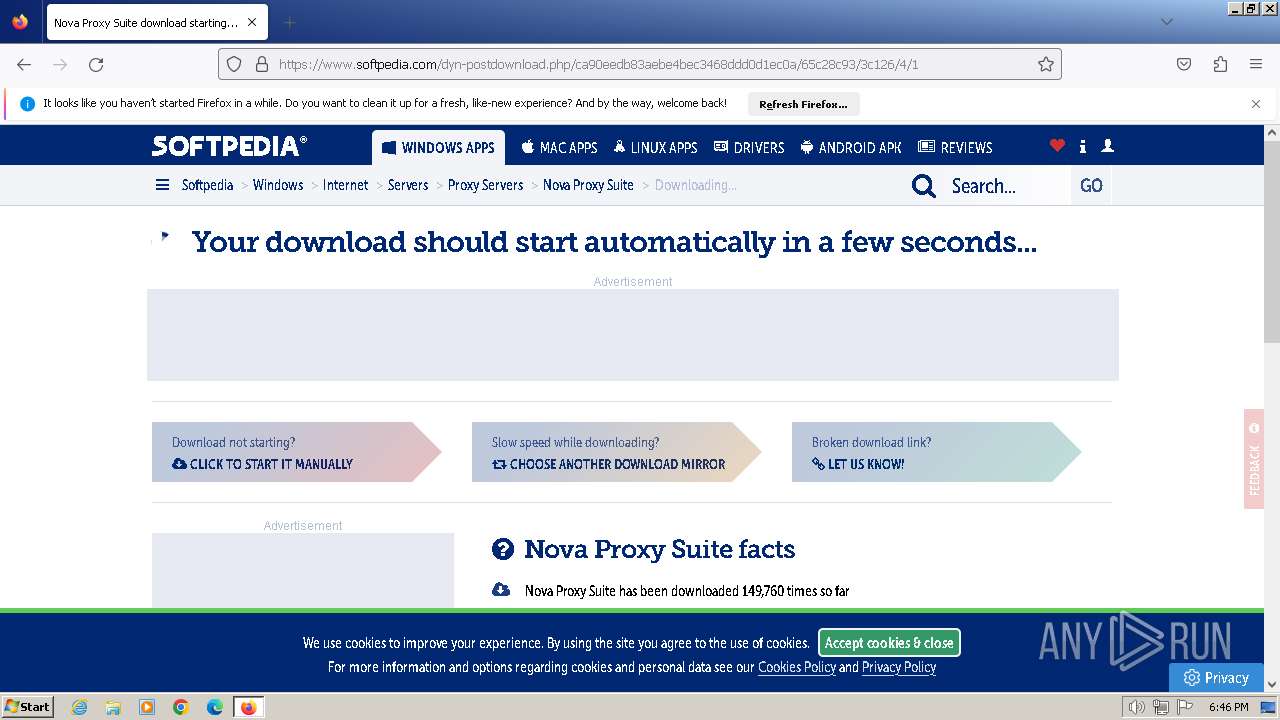Click the Action Center flag icon
The image size is (1280, 720).
point(1183,707)
